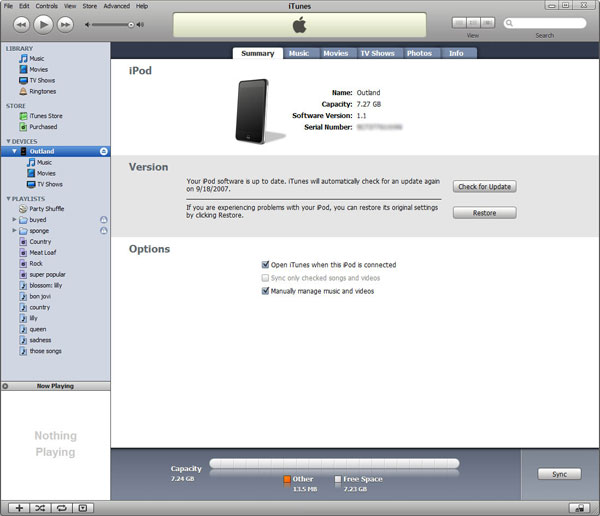
Task: Select Cover Flow view button
Action: 488,23
